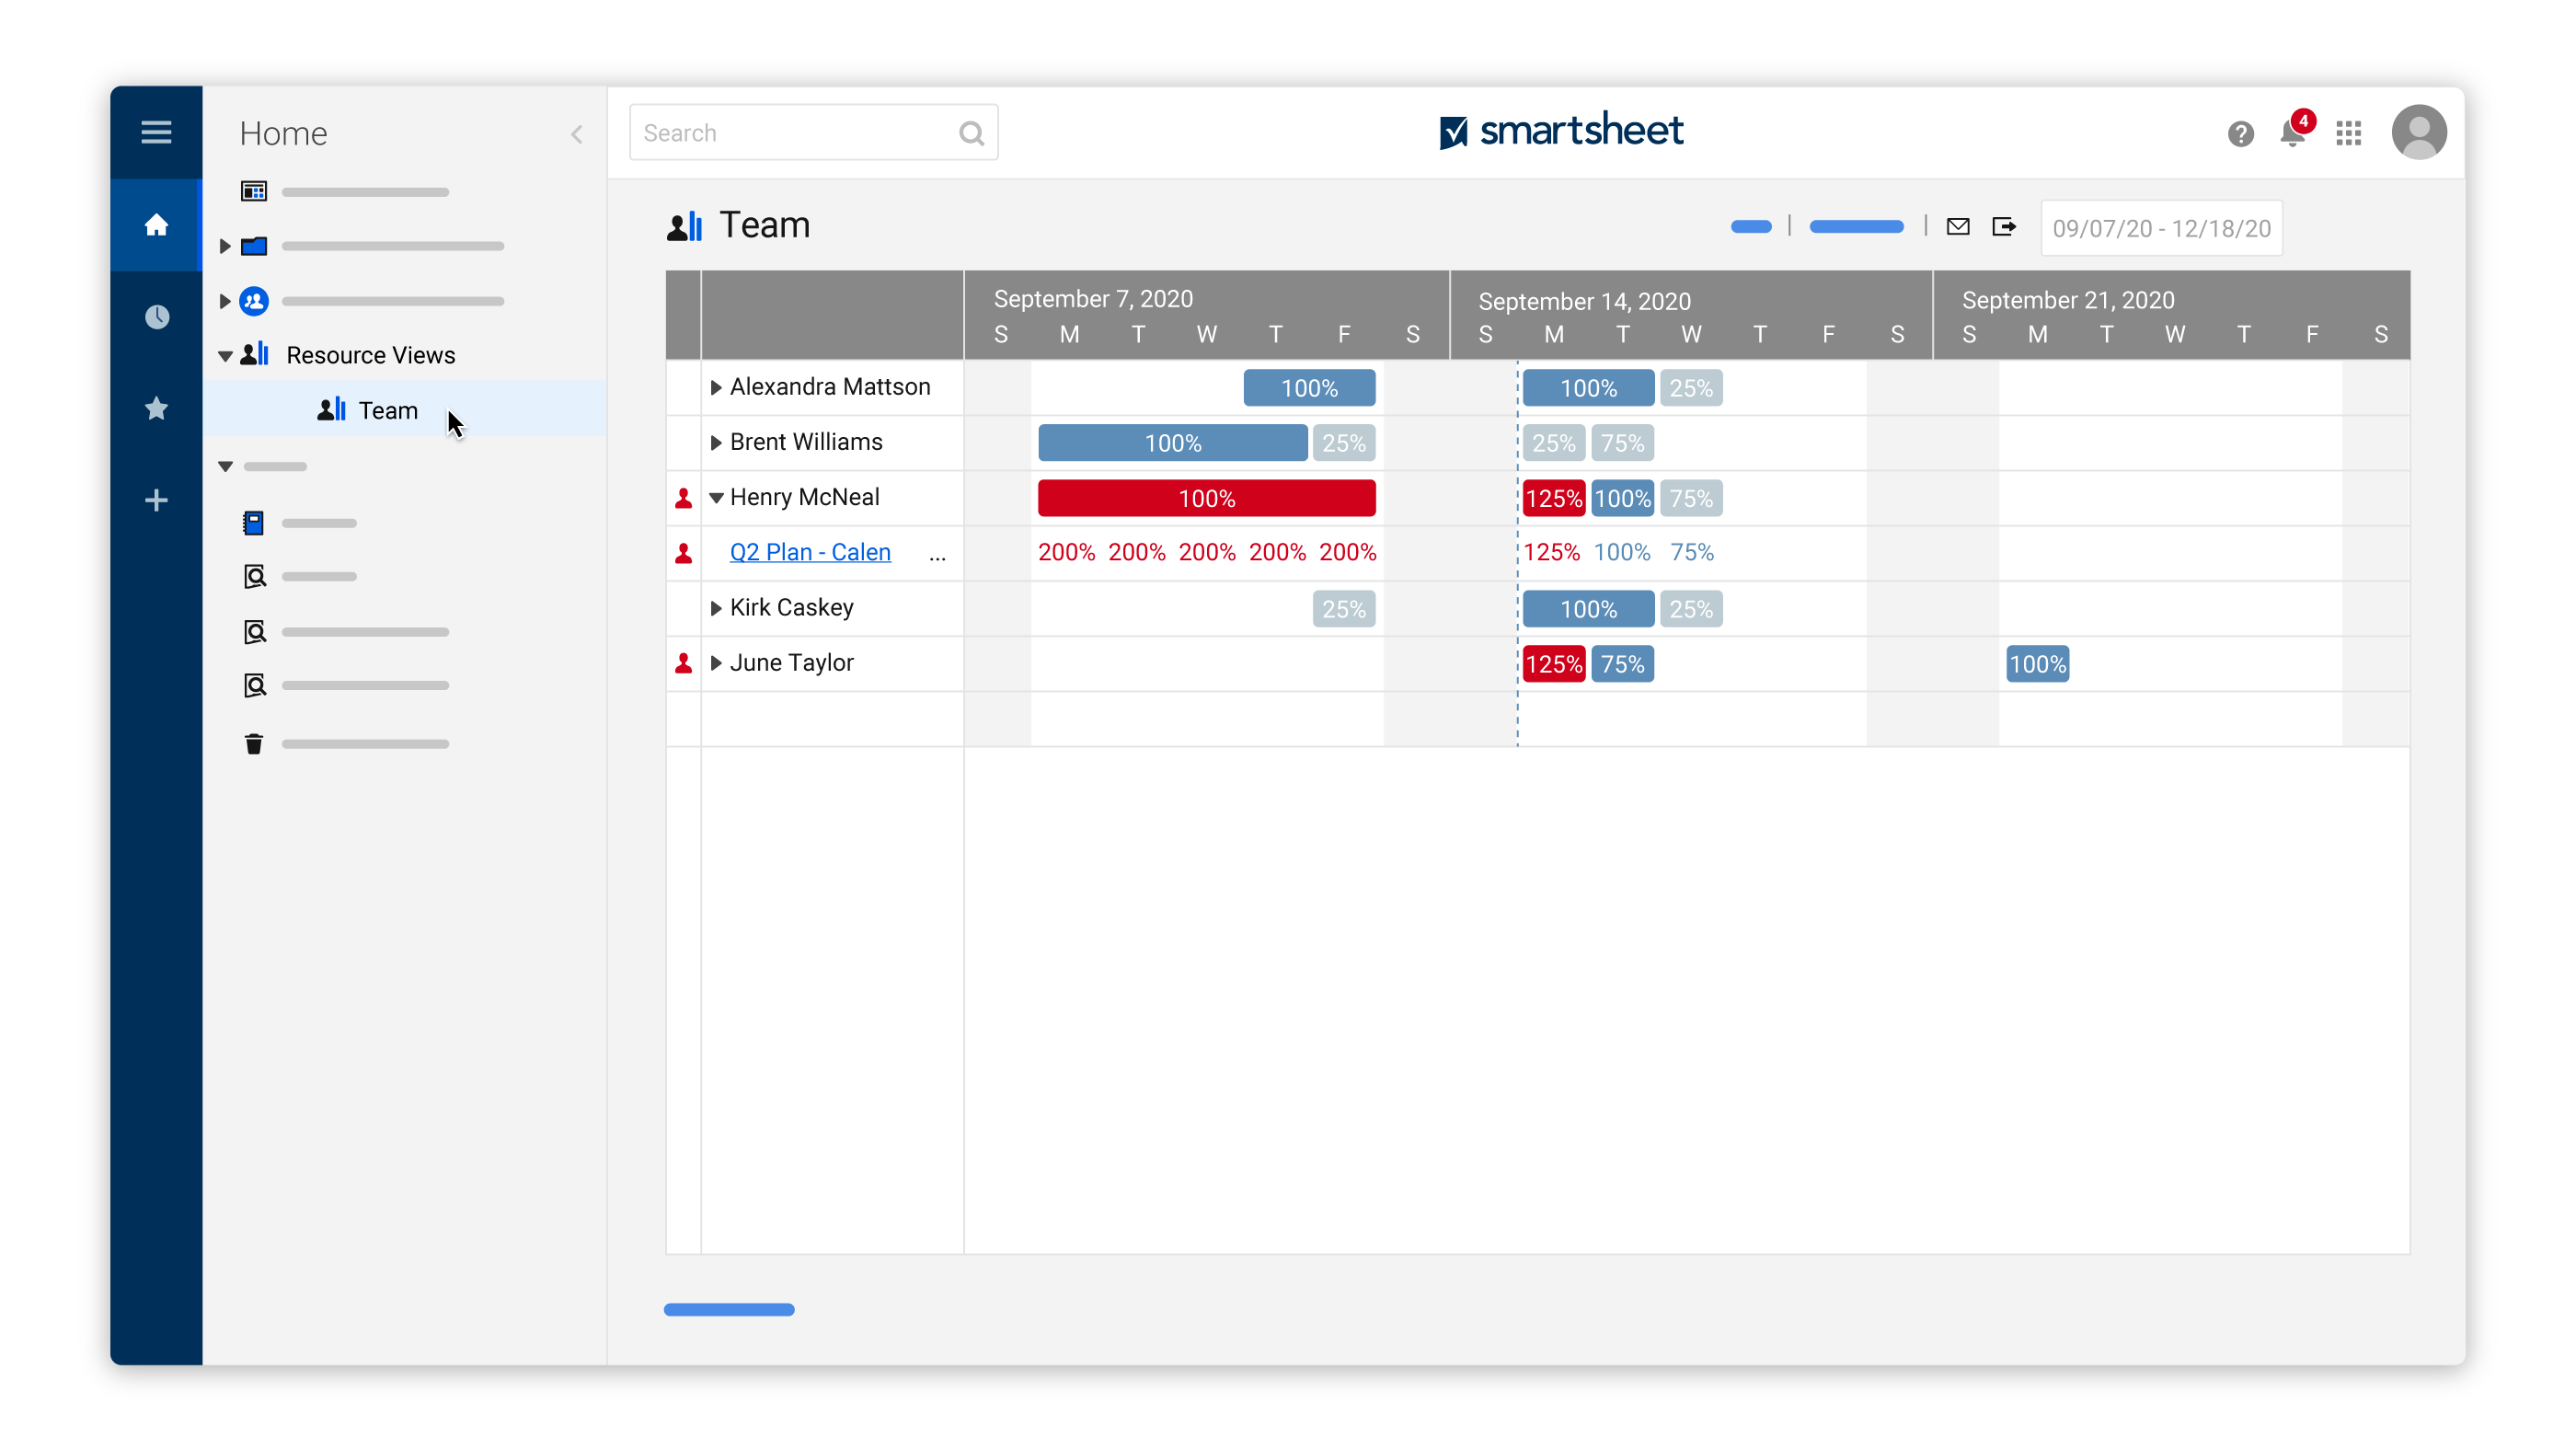Image resolution: width=2576 pixels, height=1450 pixels.
Task: Click the smartsheet logo
Action: pos(1561,131)
